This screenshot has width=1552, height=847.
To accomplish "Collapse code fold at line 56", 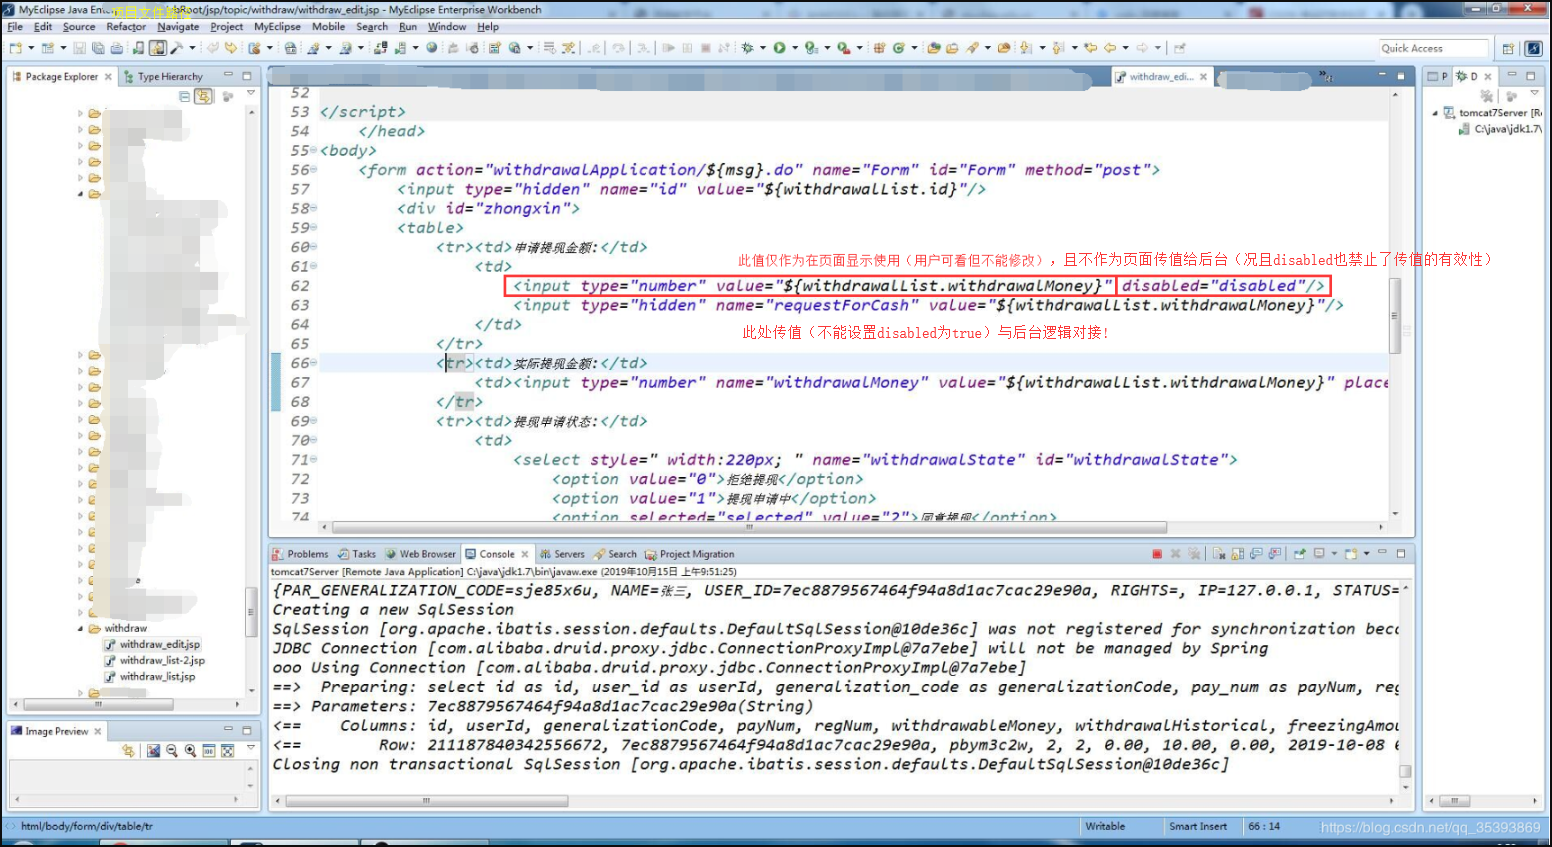I will pyautogui.click(x=313, y=170).
